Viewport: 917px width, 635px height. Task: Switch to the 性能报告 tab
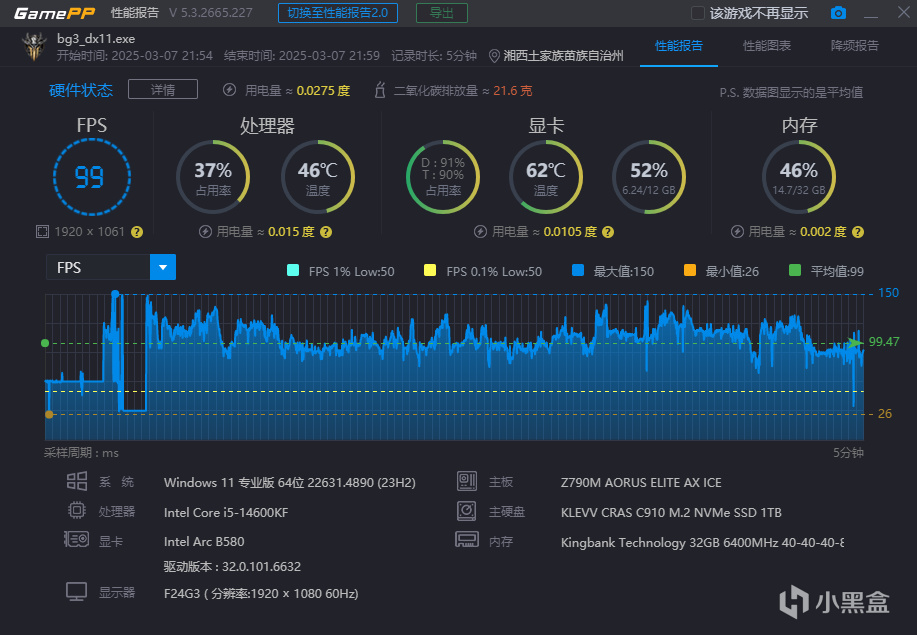coord(678,46)
